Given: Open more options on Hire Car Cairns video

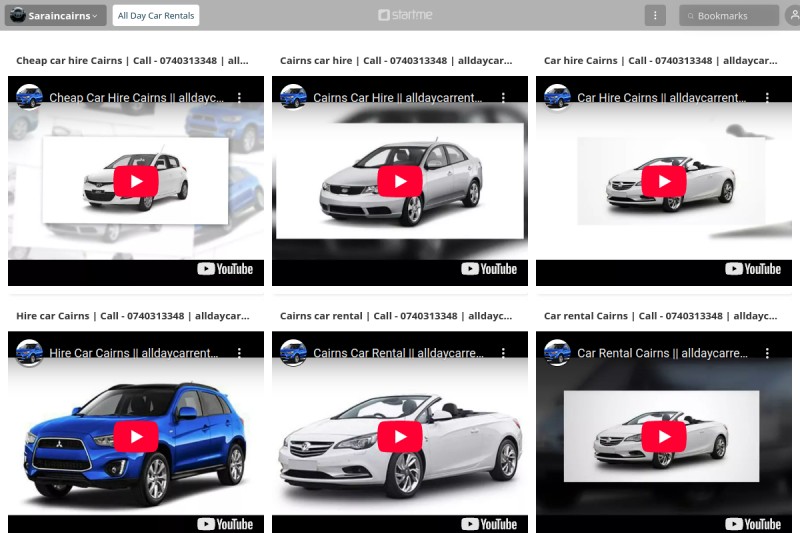Looking at the screenshot, I should (x=239, y=353).
